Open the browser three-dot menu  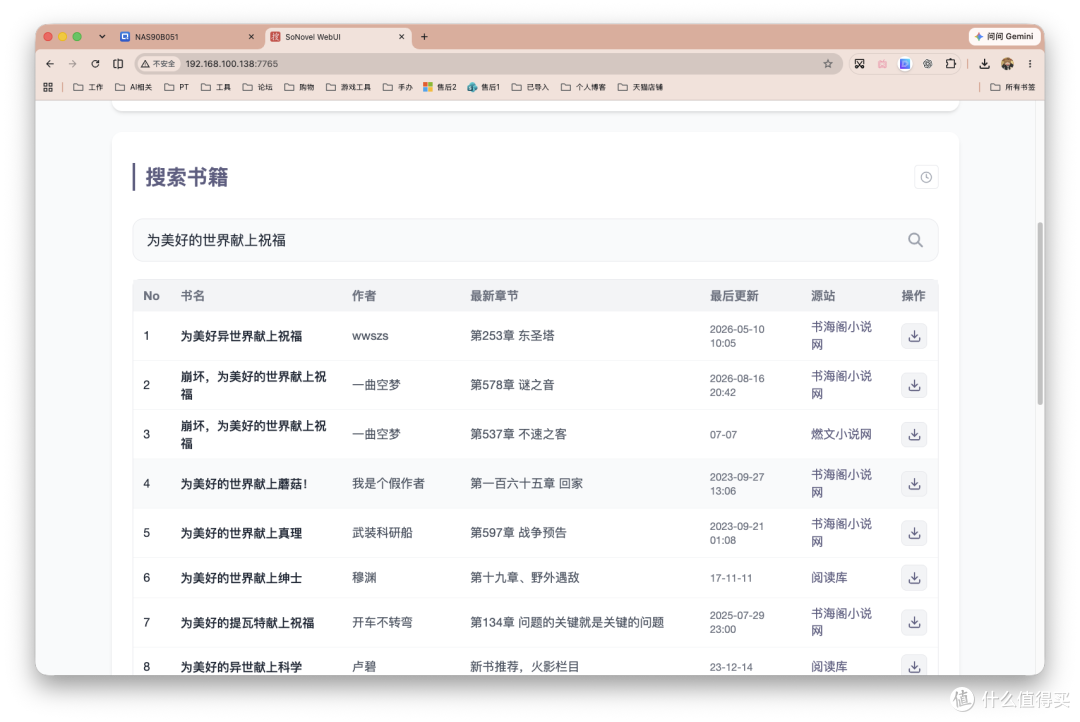1030,63
